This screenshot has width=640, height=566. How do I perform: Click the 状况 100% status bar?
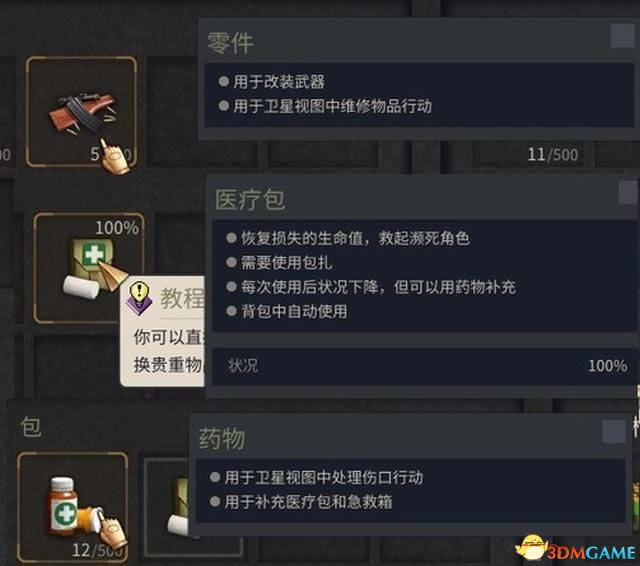coord(424,366)
